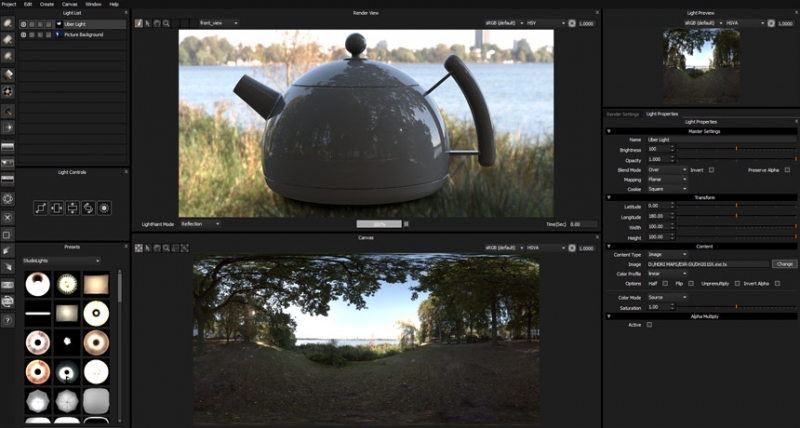The width and height of the screenshot is (800, 428).
Task: Click the circled X delete icon in left toolbar
Action: click(8, 218)
